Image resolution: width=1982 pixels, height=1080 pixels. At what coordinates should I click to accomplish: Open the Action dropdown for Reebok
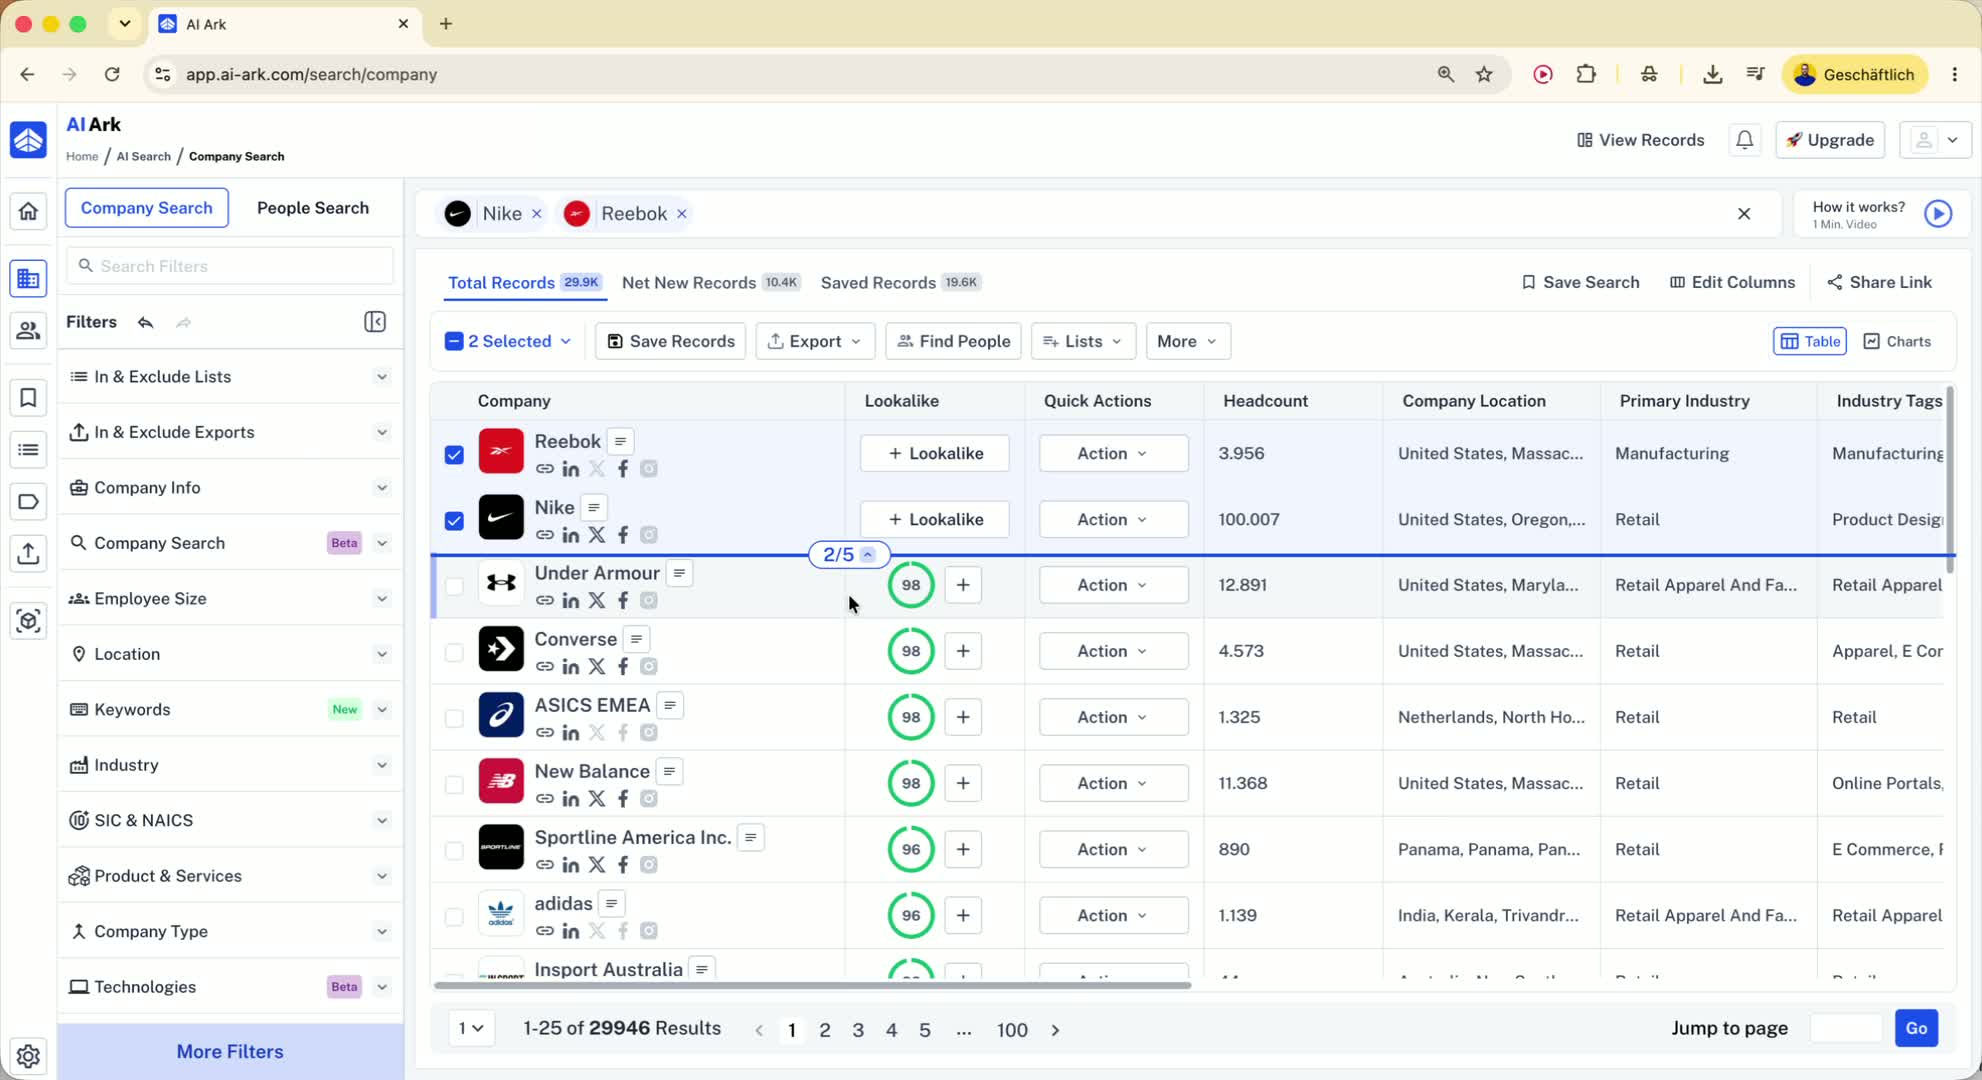(x=1113, y=454)
